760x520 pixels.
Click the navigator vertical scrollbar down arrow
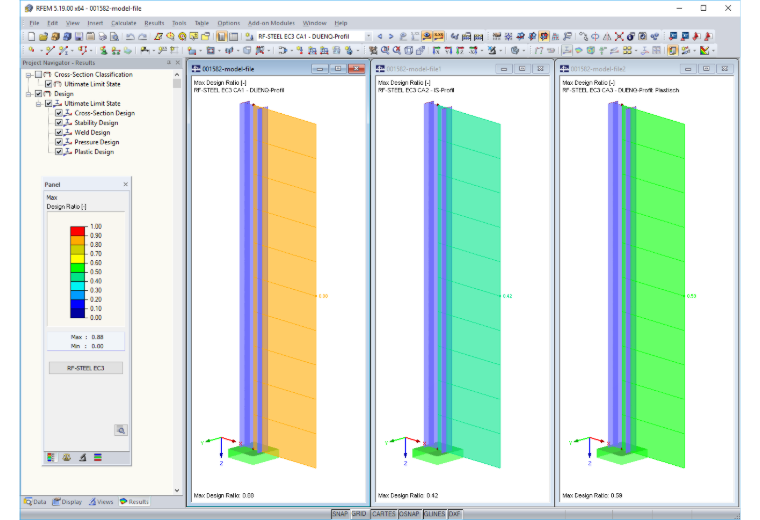click(x=176, y=490)
